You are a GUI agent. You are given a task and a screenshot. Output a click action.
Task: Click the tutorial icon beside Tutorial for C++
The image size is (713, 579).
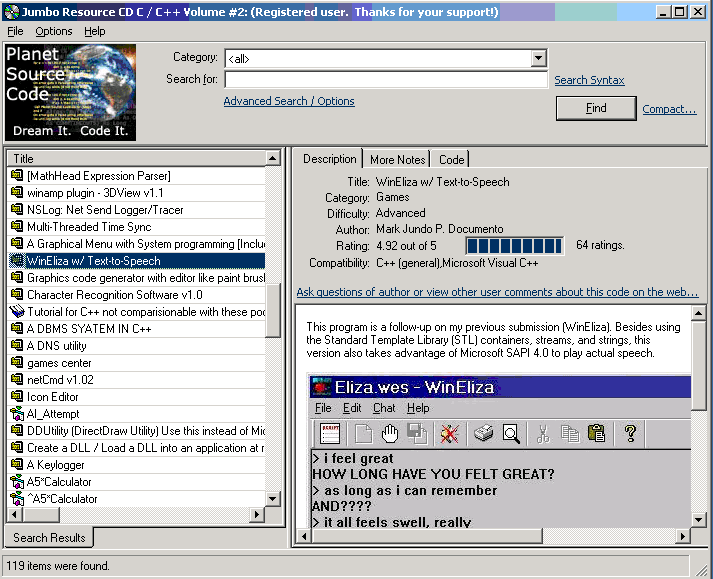pyautogui.click(x=17, y=312)
